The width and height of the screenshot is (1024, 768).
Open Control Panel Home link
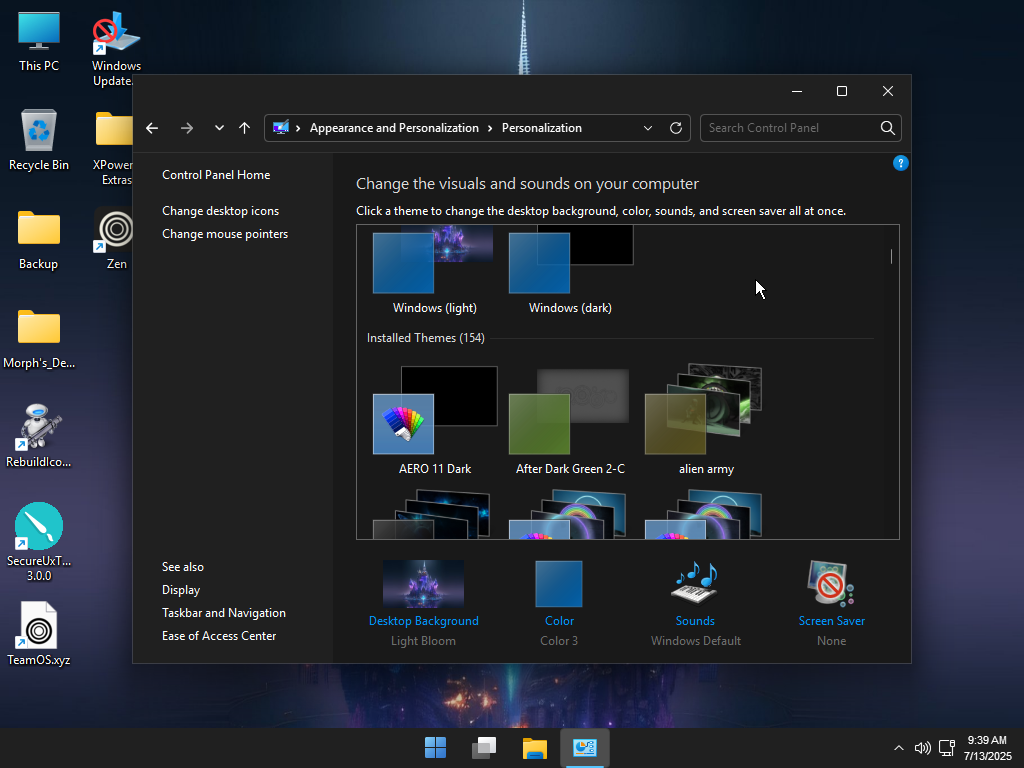(x=216, y=175)
